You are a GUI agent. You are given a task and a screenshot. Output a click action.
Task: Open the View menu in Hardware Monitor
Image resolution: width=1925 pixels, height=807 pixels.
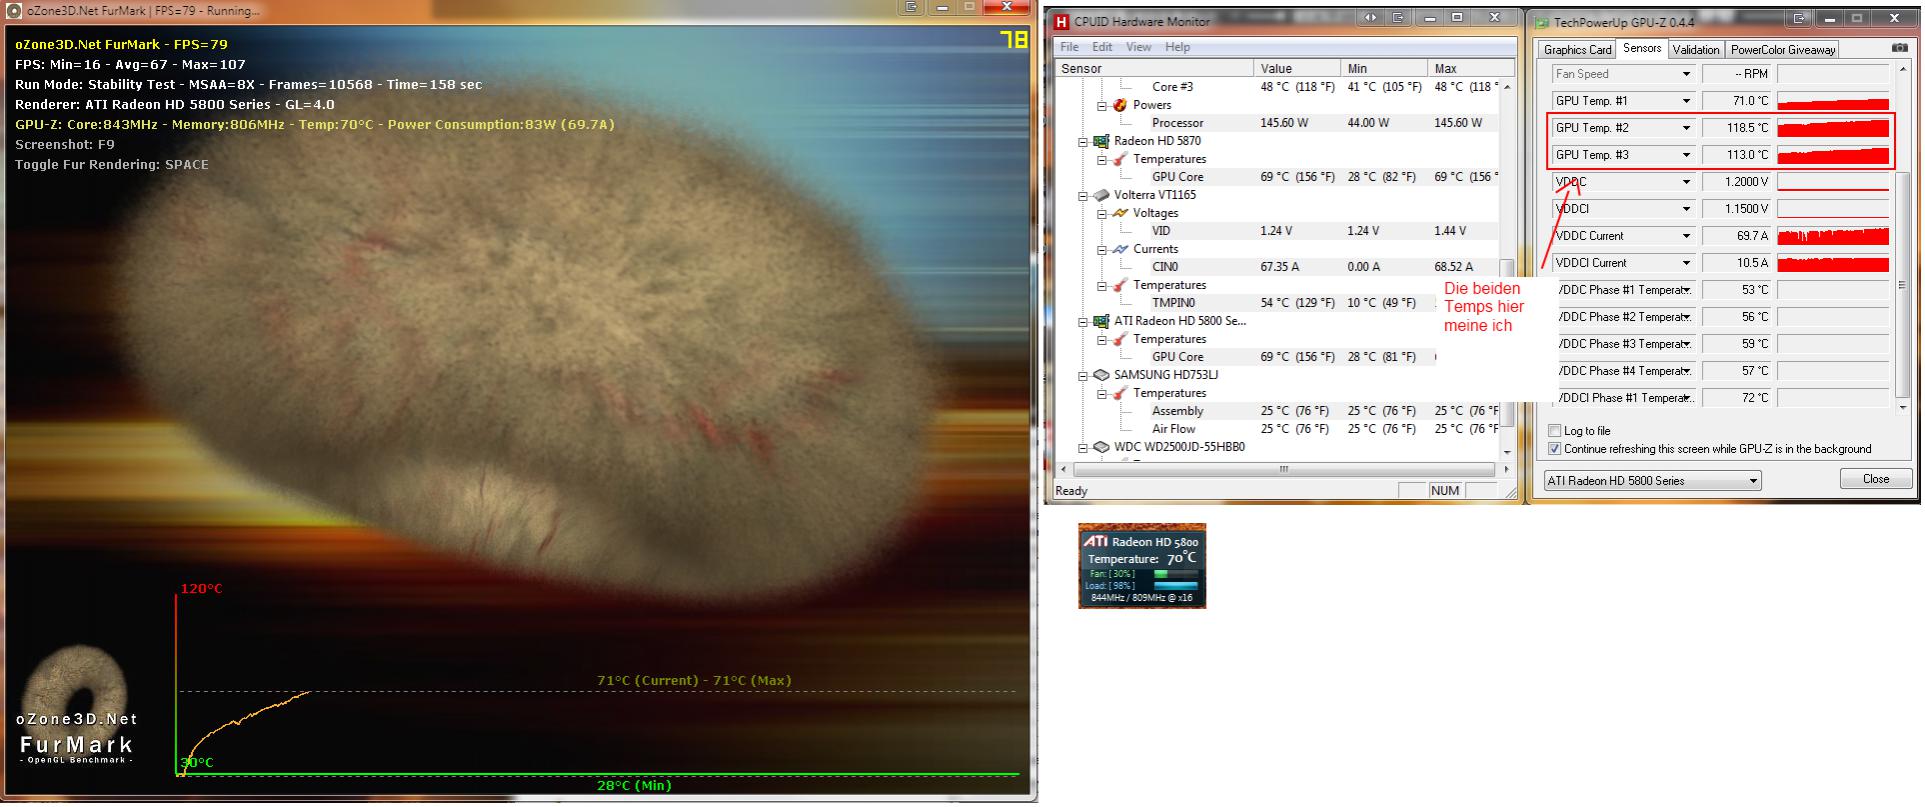point(1138,47)
